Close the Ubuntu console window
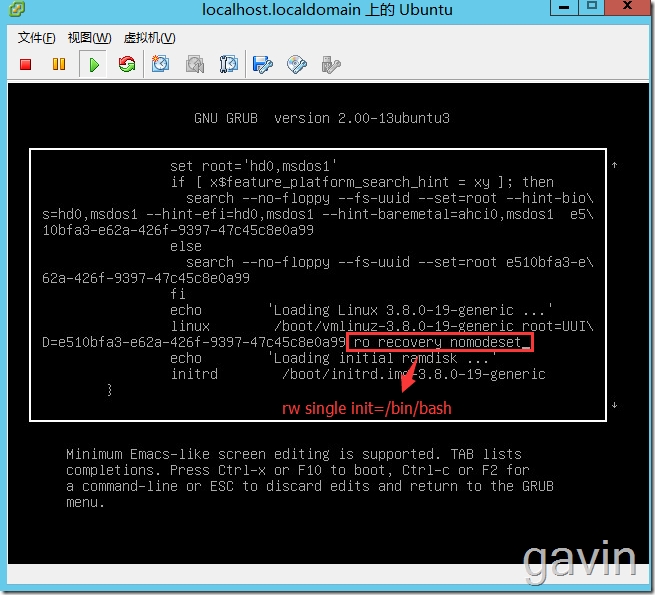 [x=628, y=7]
